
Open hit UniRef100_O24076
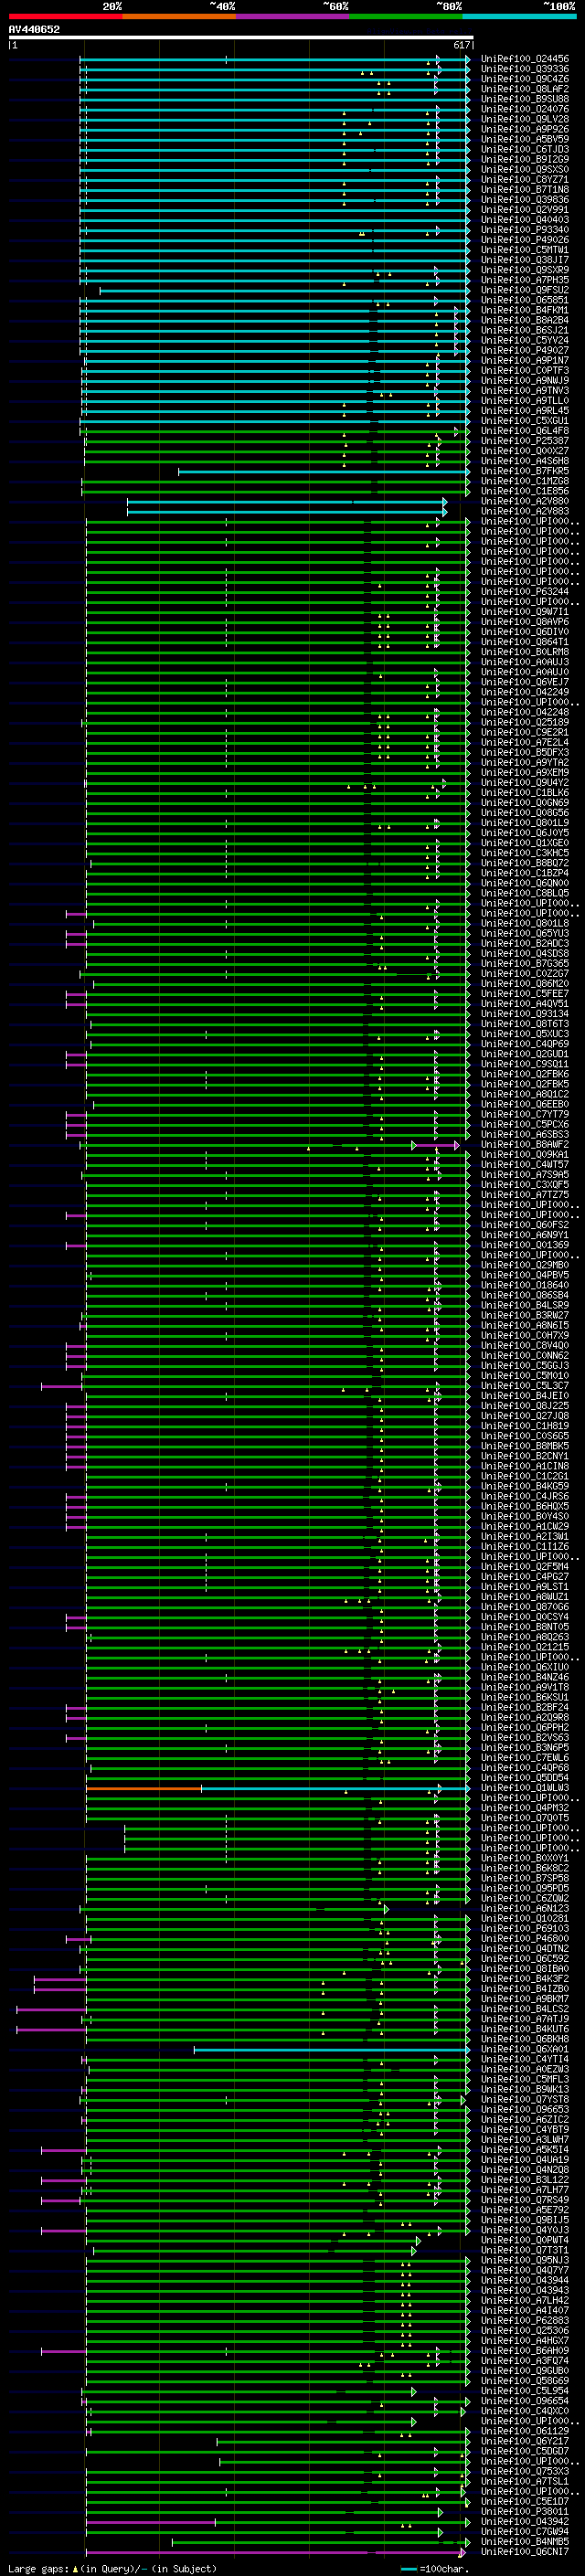525,109
